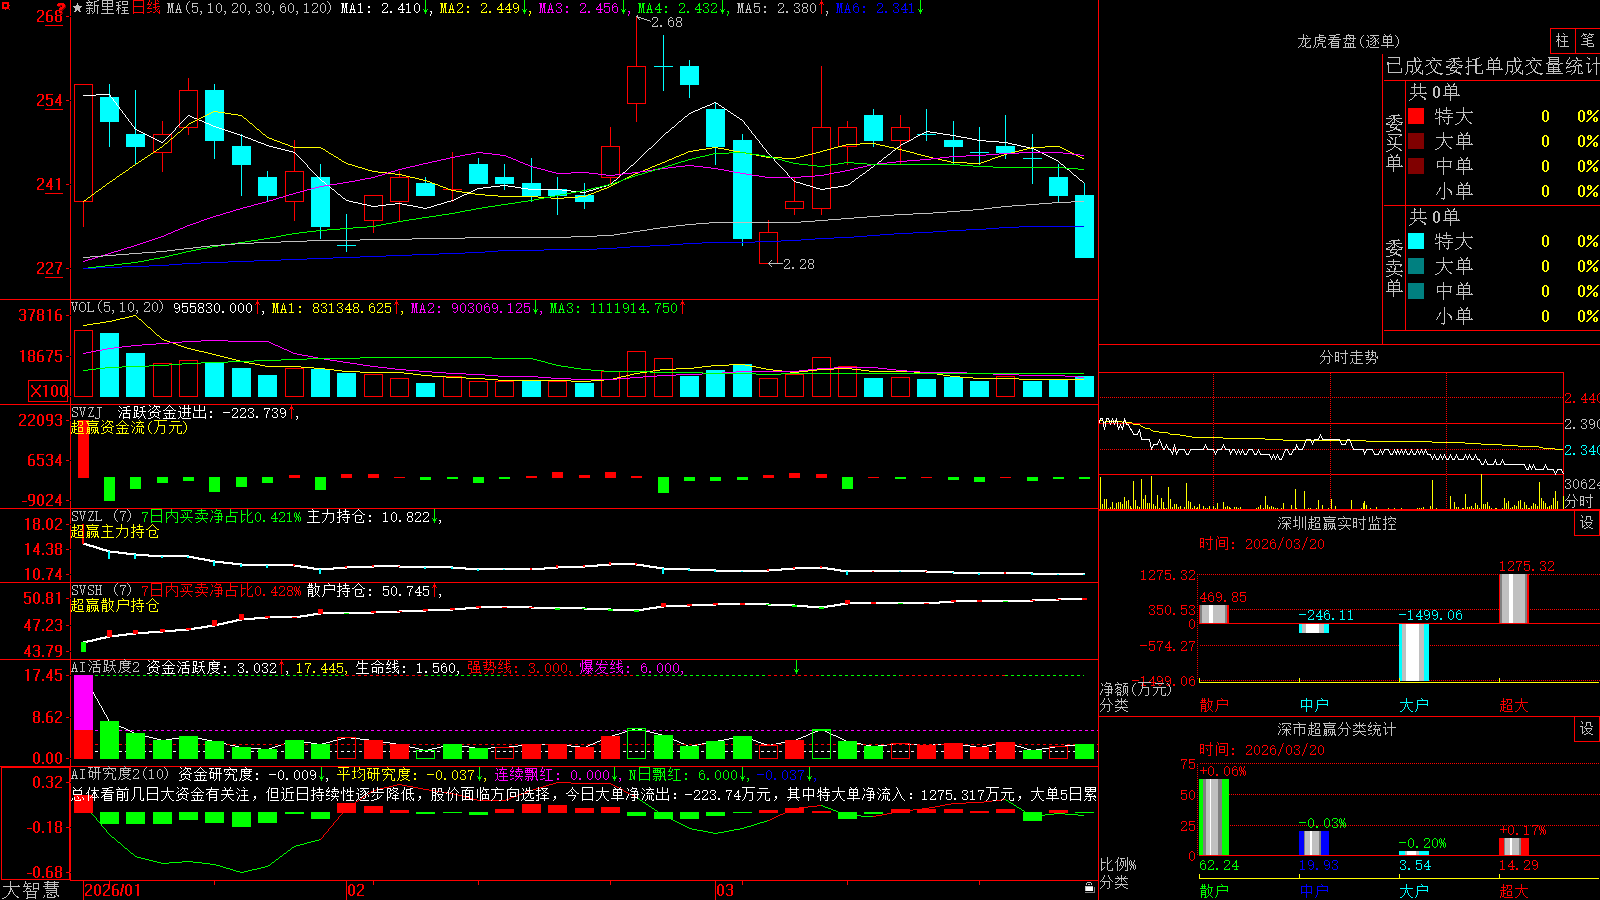
Task: Select the AI活跃度2 indicator label
Action: click(106, 667)
